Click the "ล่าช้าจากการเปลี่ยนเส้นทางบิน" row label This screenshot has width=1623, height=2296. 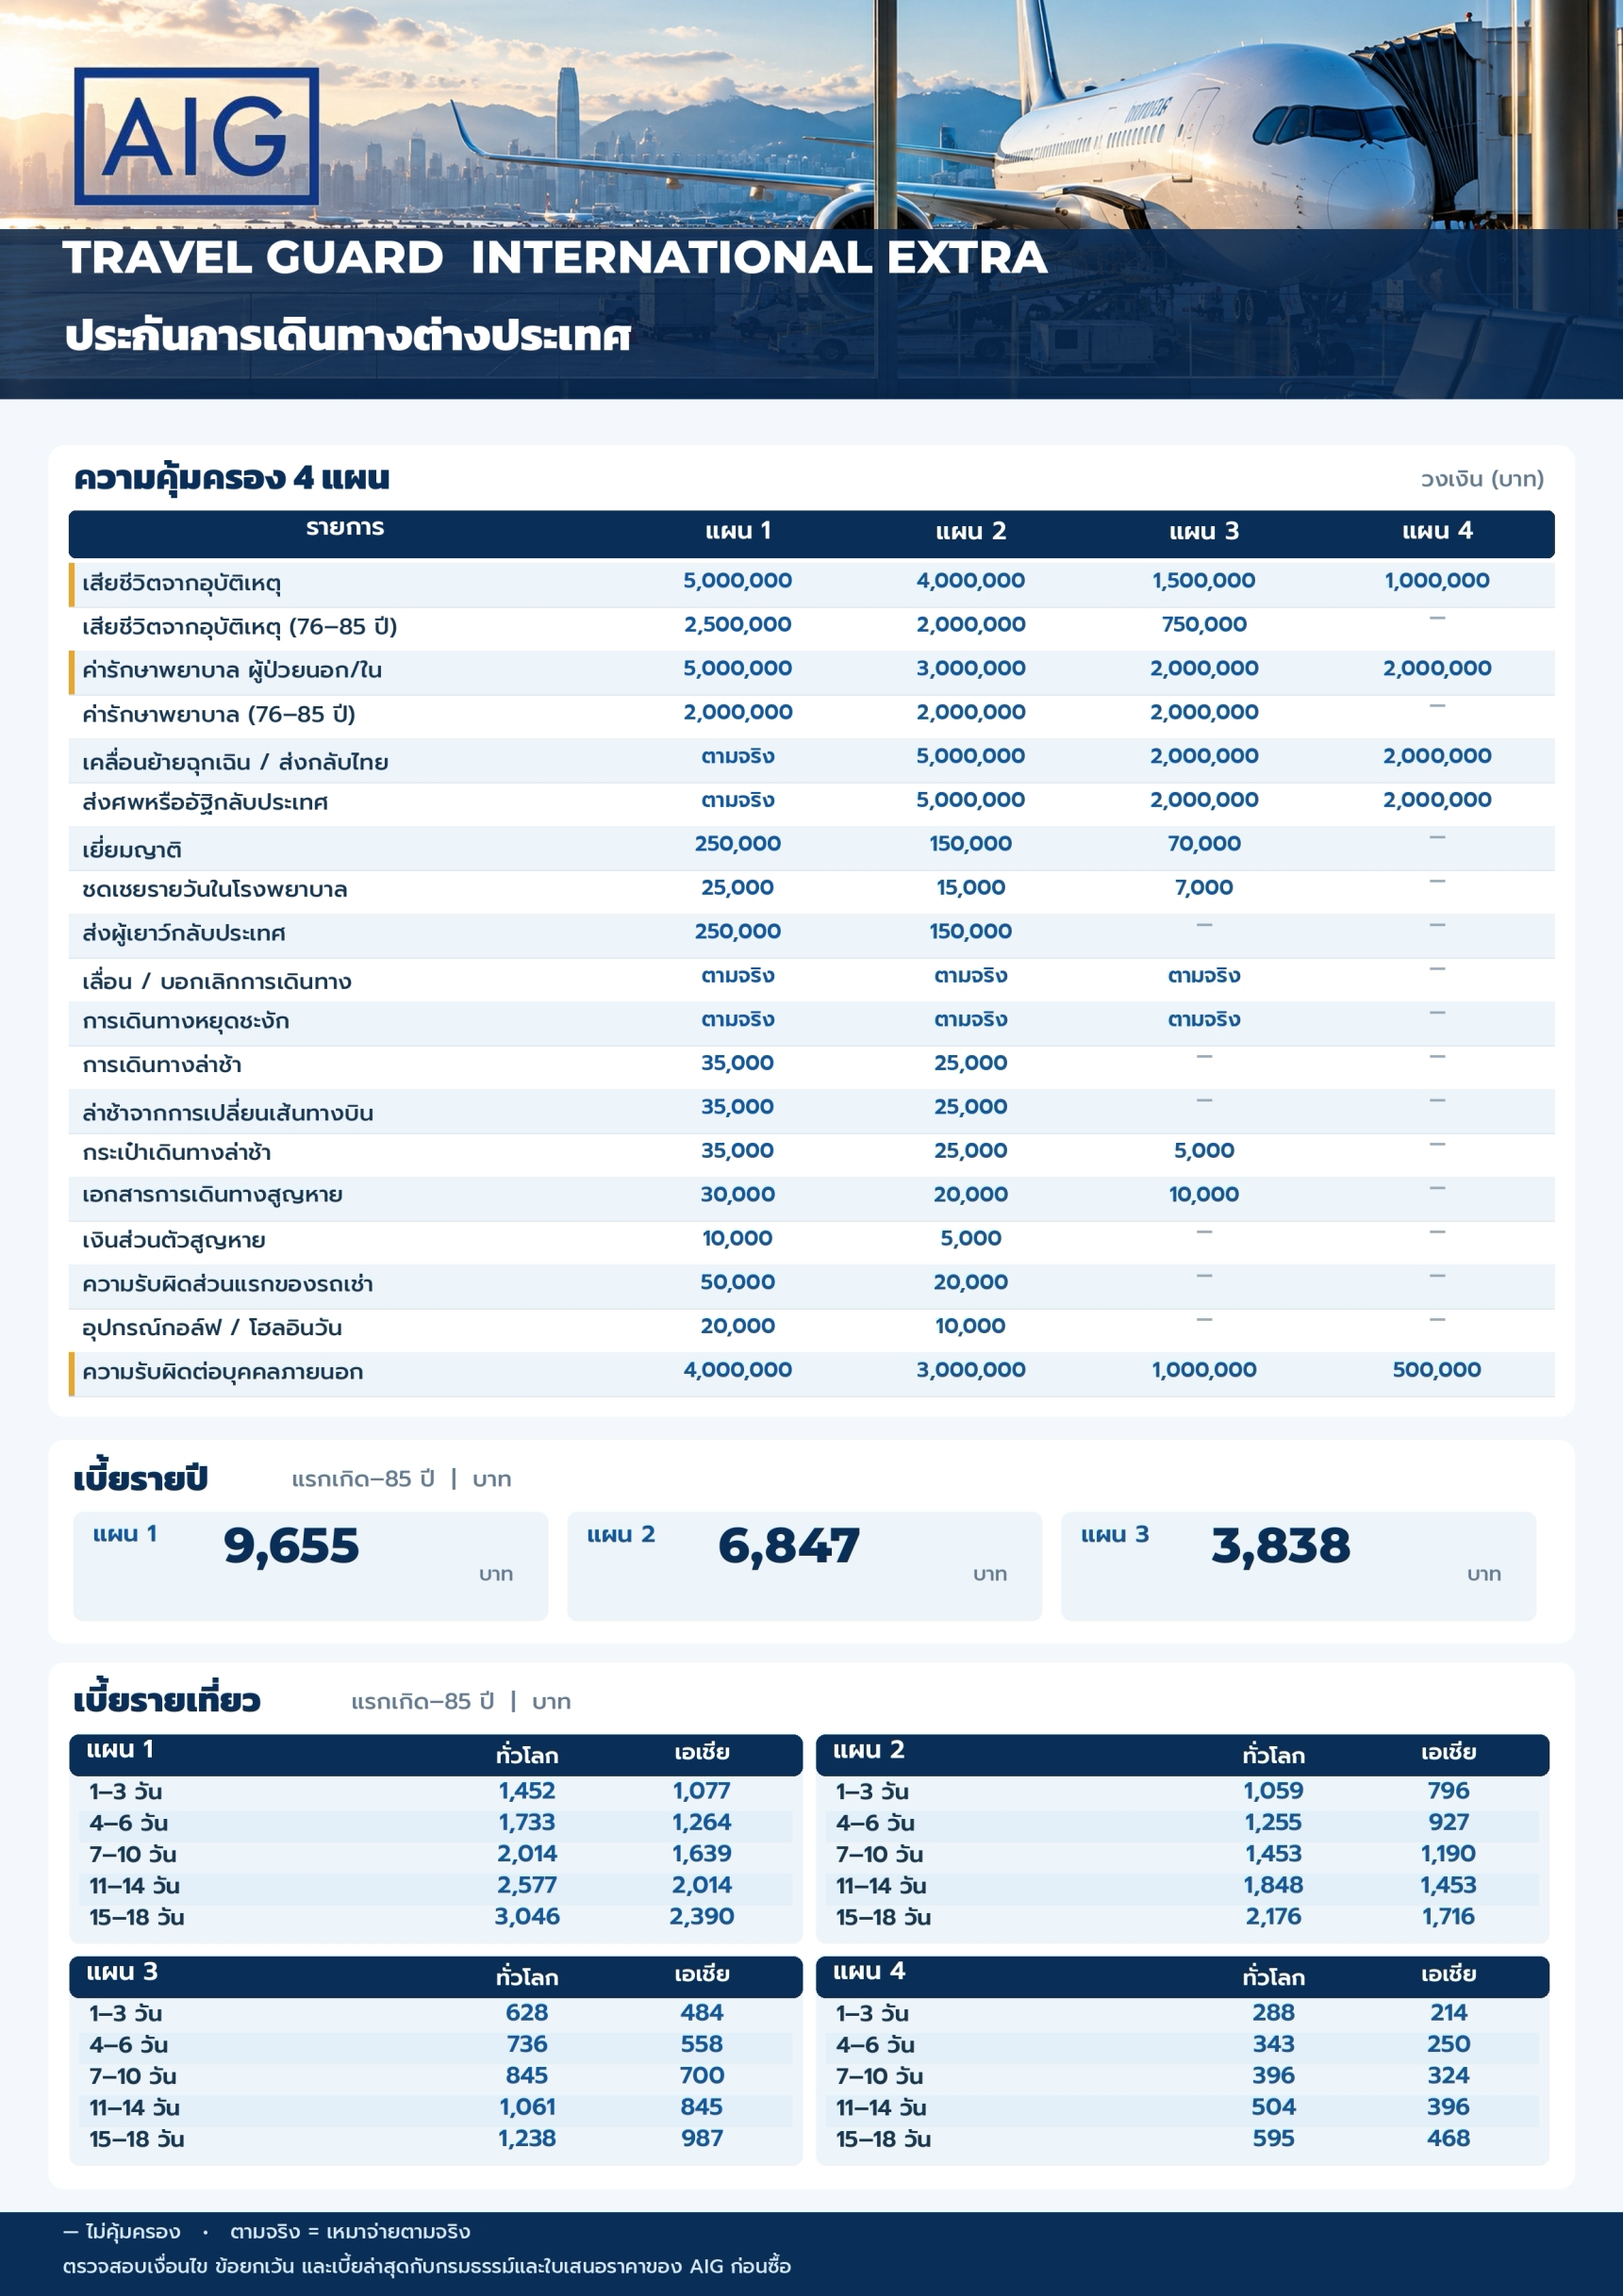click(x=228, y=1112)
